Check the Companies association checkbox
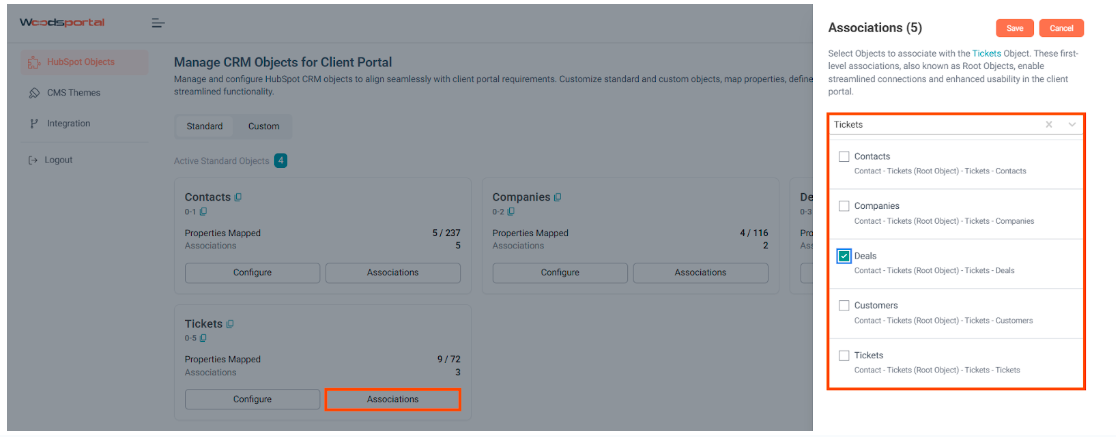Screen dimensions: 1116x437 pos(844,206)
